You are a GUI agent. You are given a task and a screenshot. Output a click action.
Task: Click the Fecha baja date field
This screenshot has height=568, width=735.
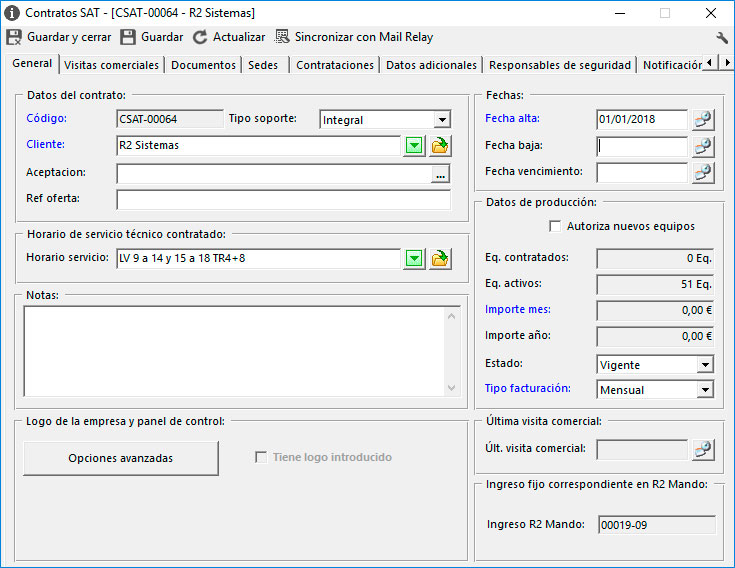(x=642, y=146)
